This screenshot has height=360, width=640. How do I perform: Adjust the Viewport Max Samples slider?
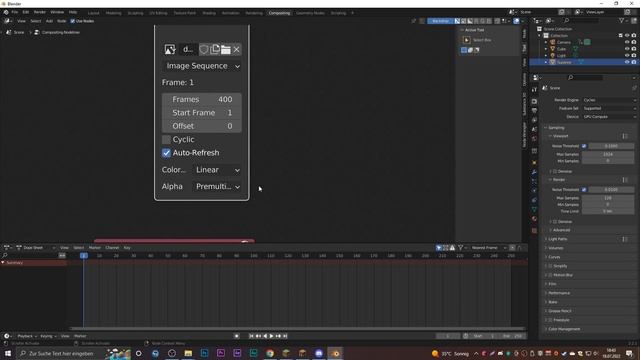point(608,154)
